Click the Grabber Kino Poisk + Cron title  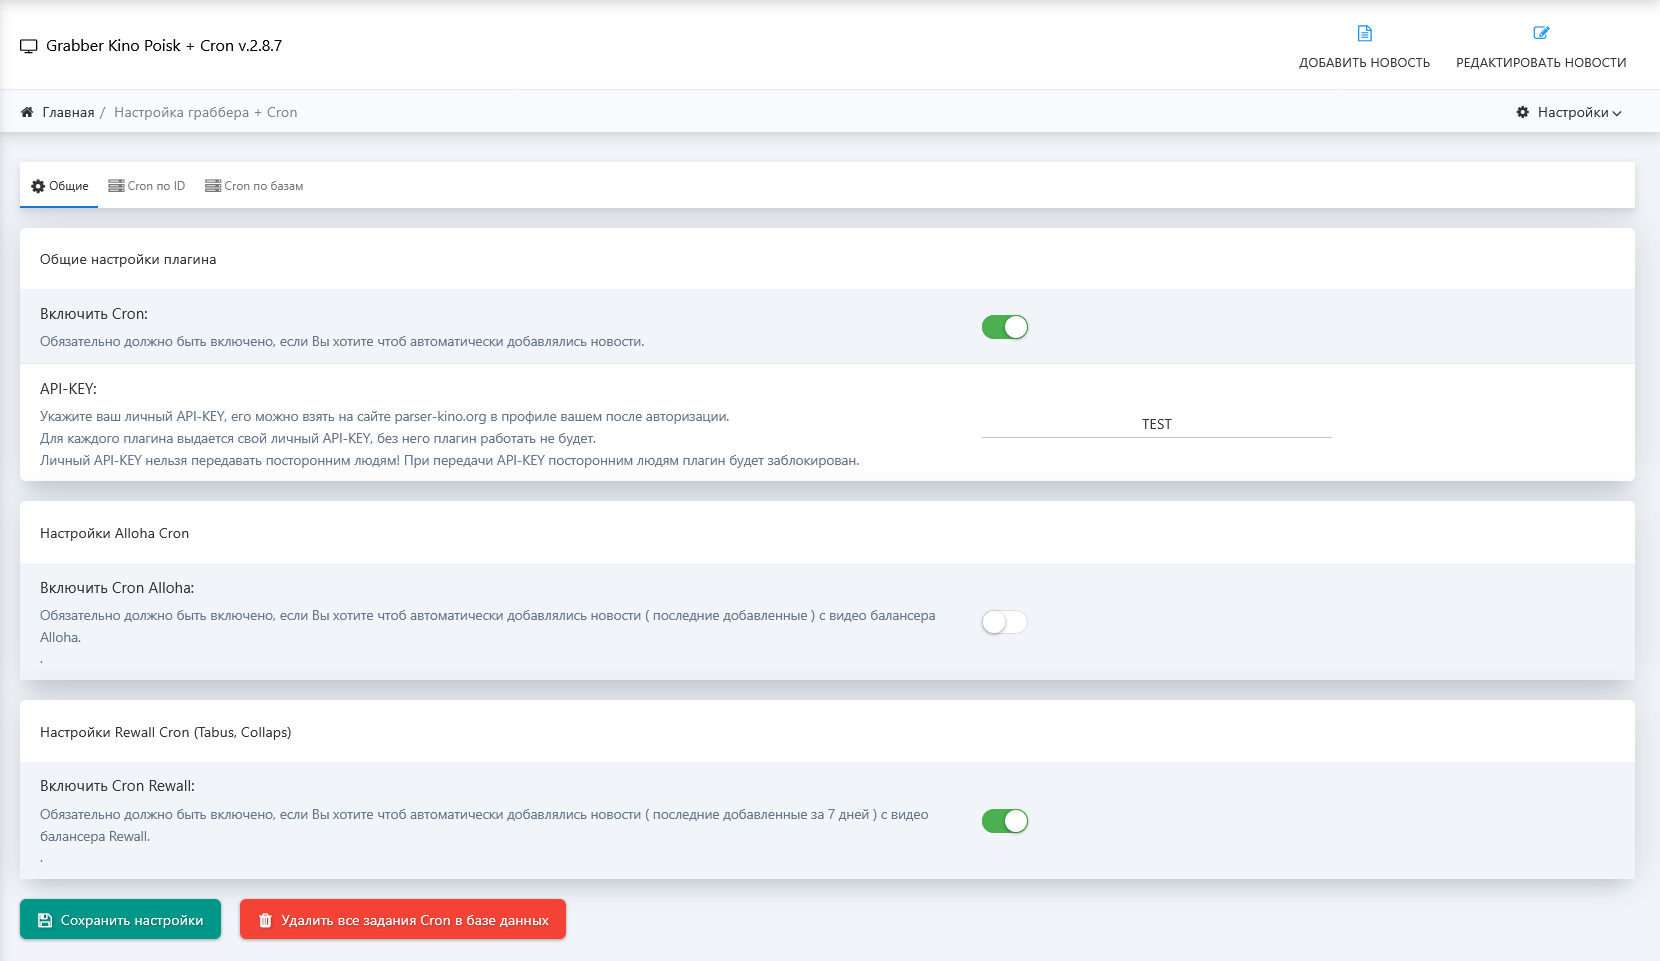[164, 45]
